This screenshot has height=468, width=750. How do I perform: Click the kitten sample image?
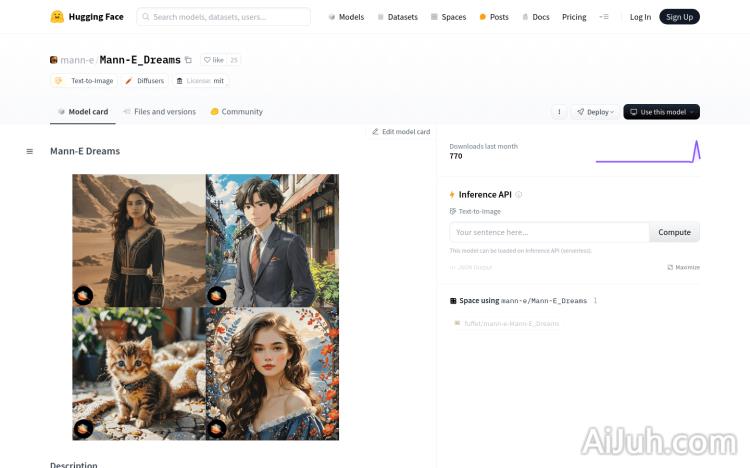click(x=139, y=373)
